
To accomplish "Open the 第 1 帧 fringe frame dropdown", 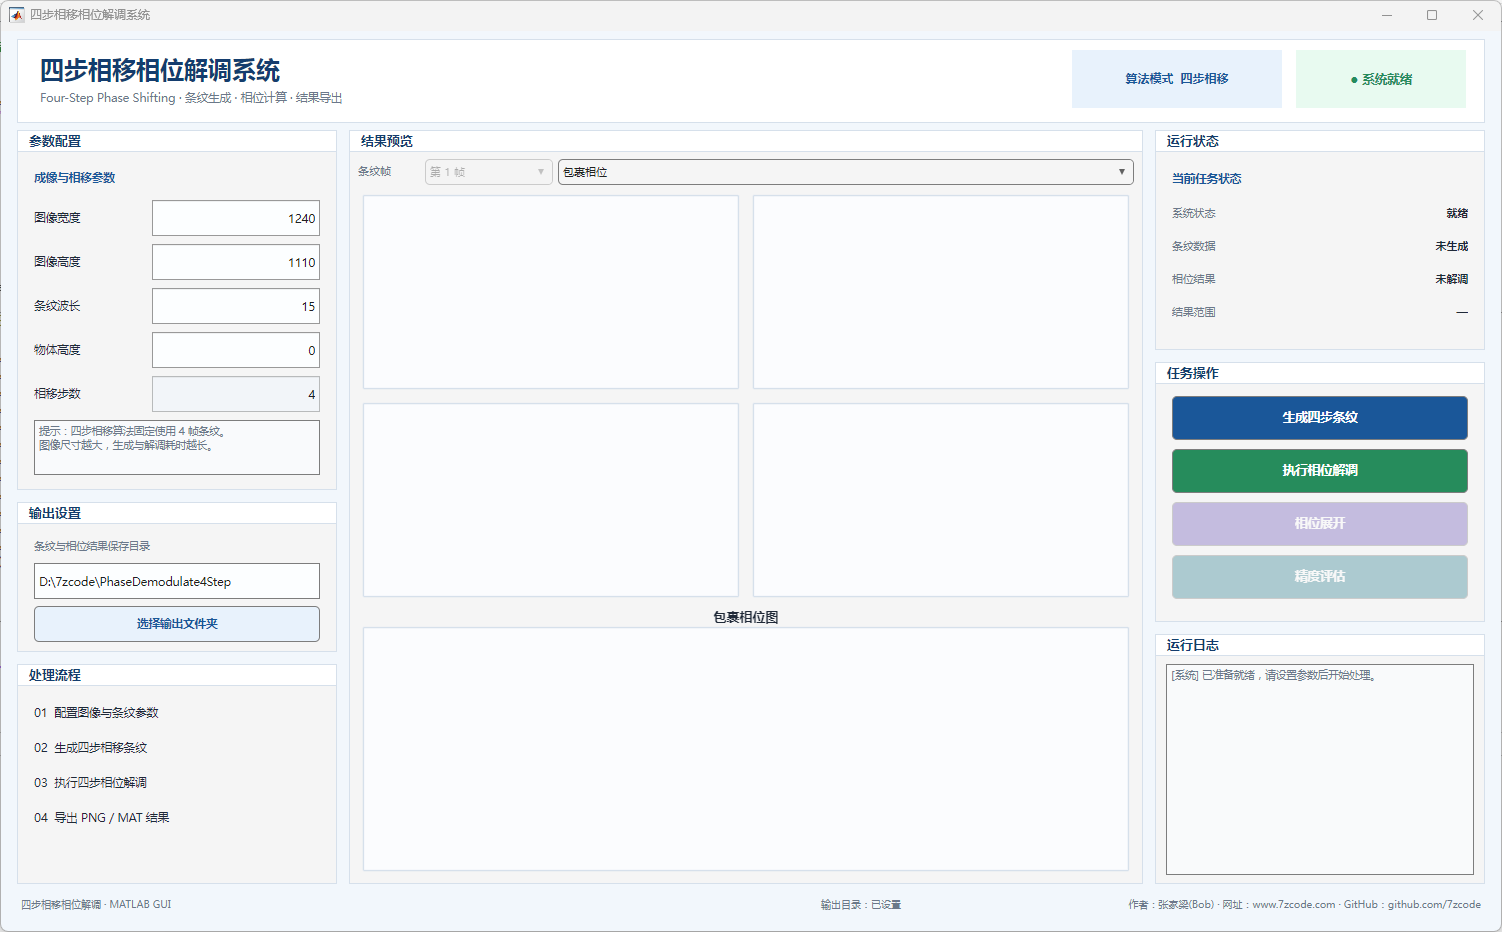I will pos(488,172).
